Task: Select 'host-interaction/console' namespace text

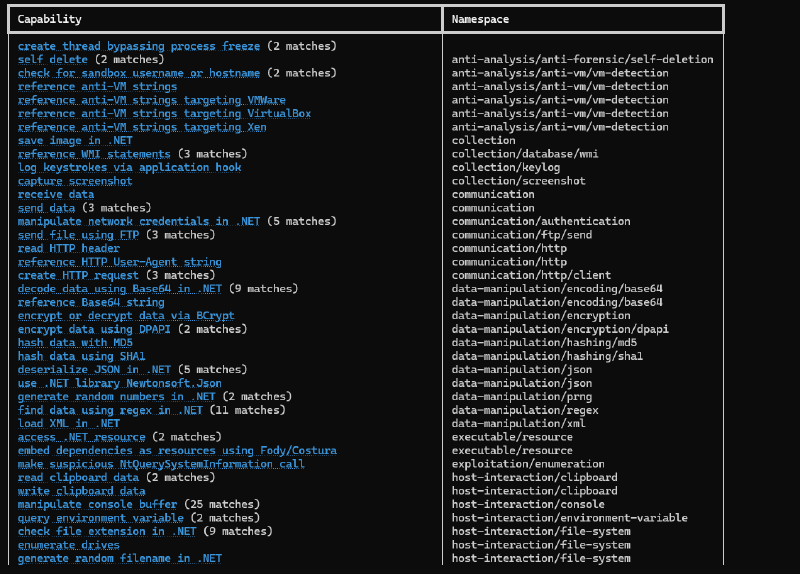Action: pos(528,505)
